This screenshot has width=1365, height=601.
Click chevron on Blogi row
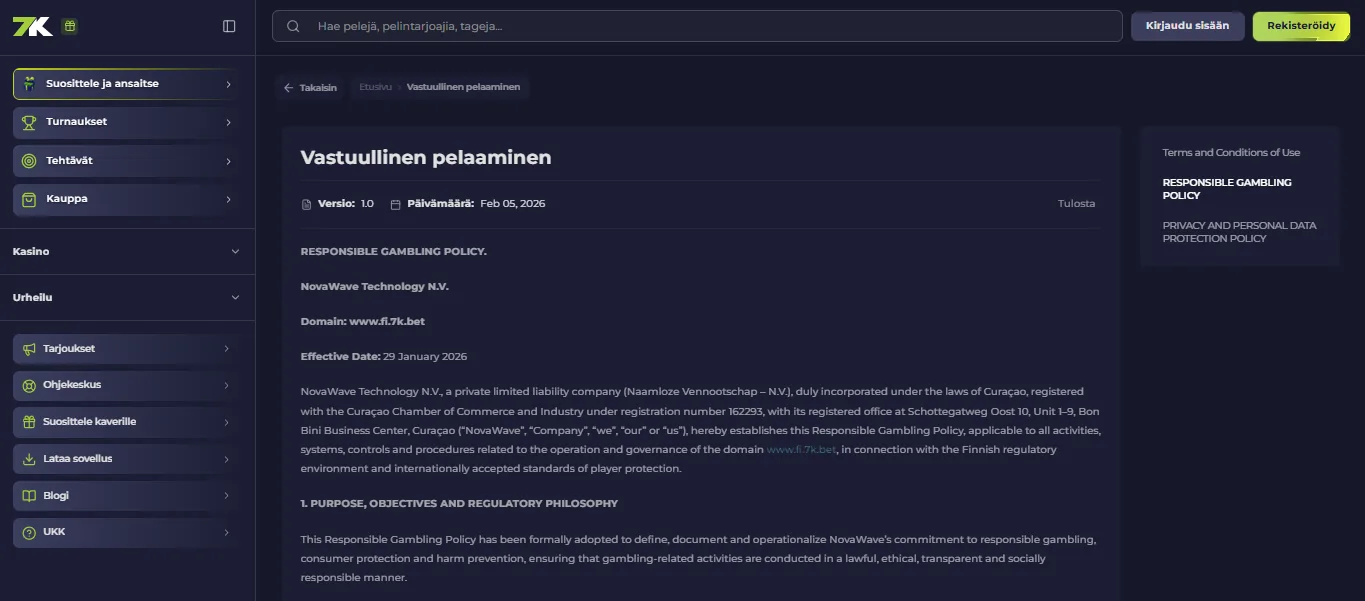point(227,496)
